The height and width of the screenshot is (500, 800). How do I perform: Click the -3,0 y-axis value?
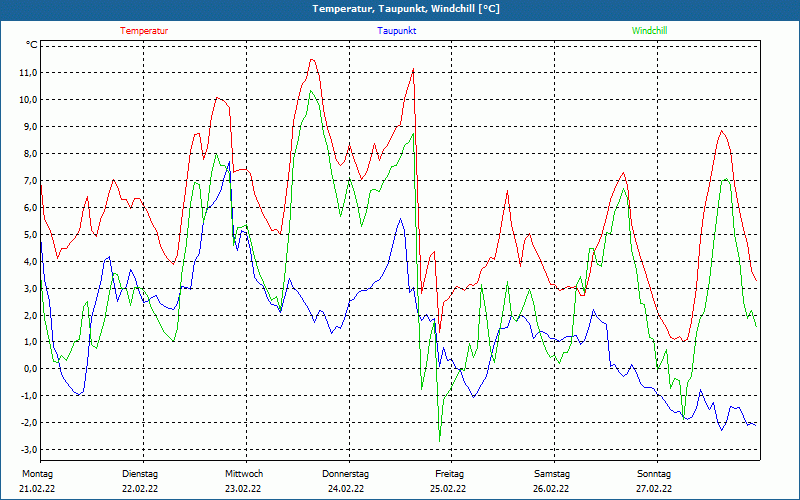point(28,450)
